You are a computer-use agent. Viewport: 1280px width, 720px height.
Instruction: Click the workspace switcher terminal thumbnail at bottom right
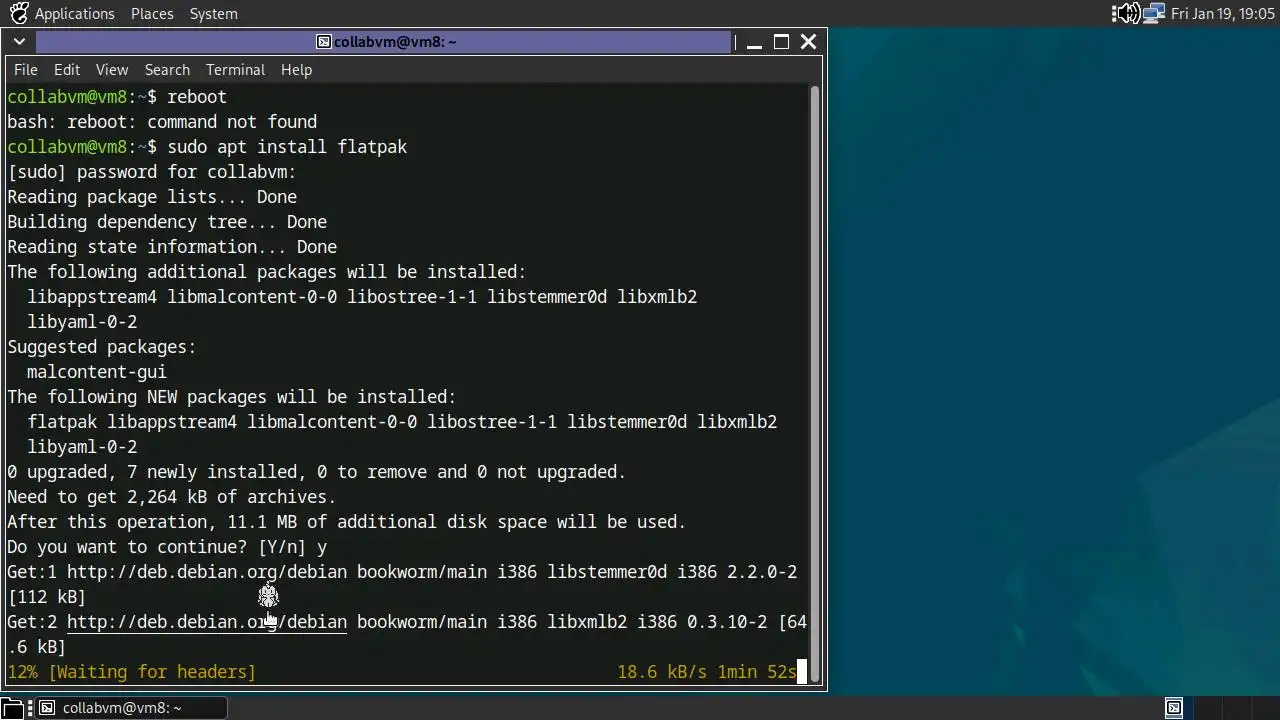tap(1174, 708)
